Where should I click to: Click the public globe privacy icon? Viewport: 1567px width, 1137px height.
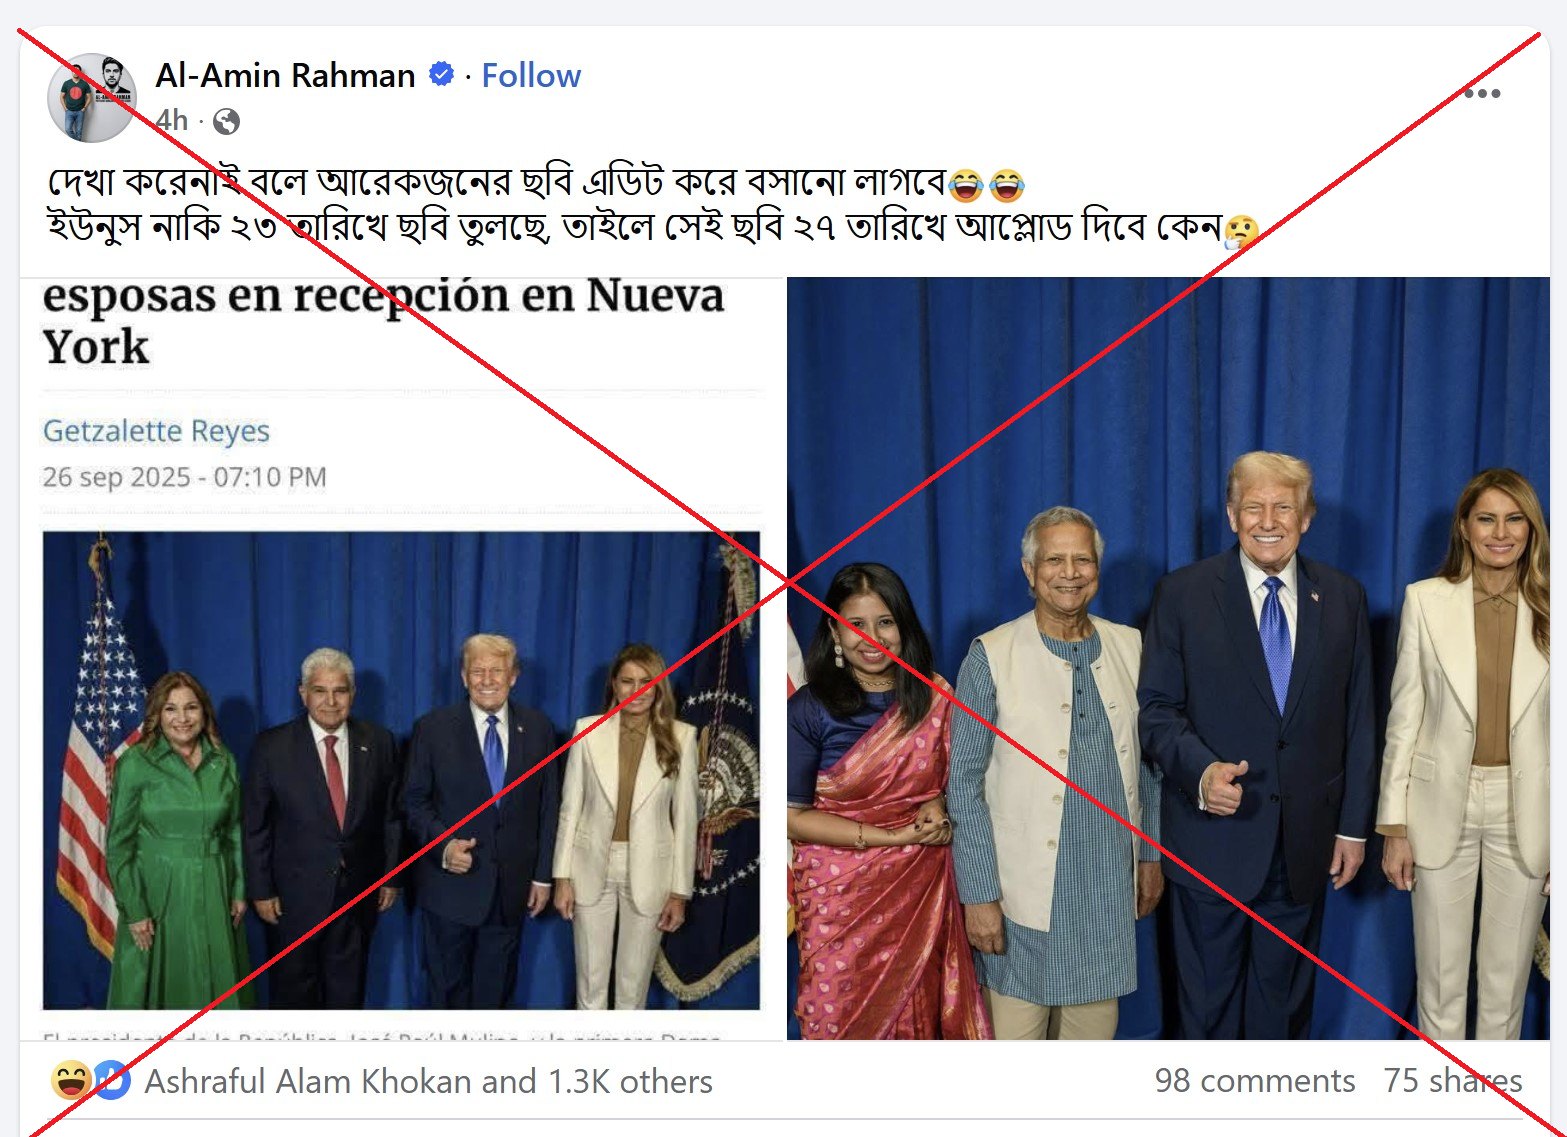(227, 122)
